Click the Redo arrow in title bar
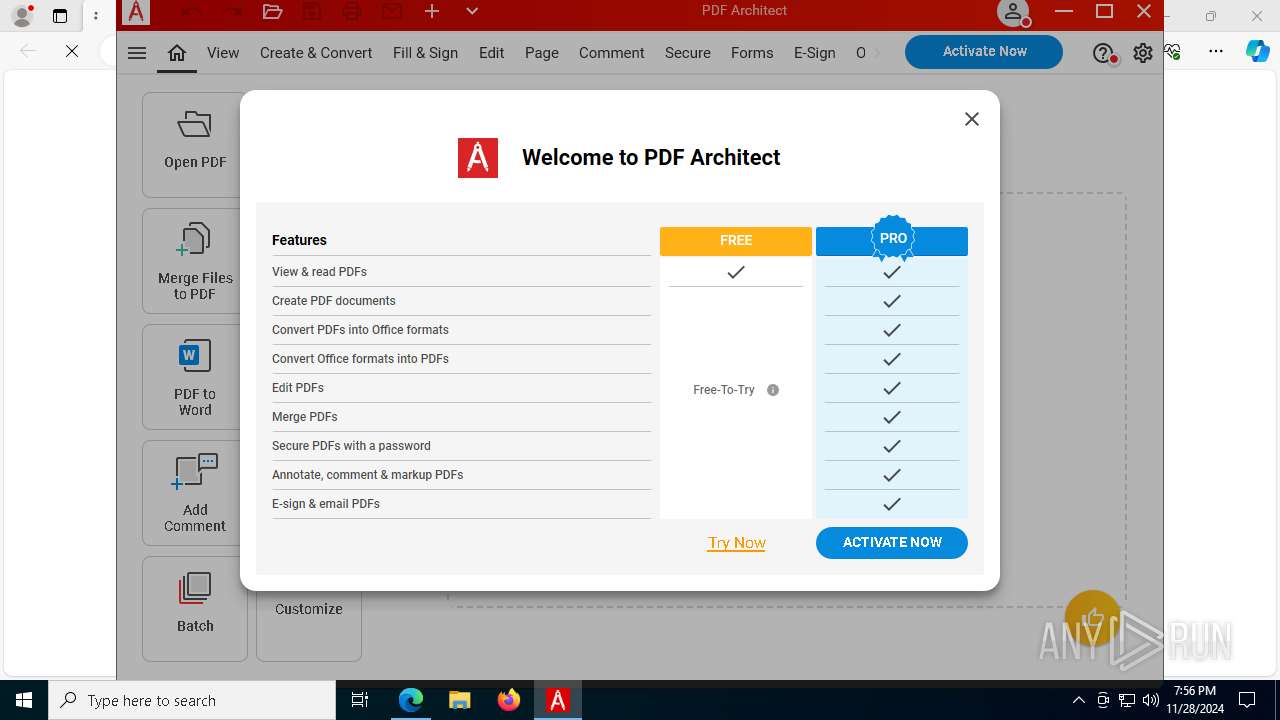Image resolution: width=1280 pixels, height=720 pixels. [232, 12]
